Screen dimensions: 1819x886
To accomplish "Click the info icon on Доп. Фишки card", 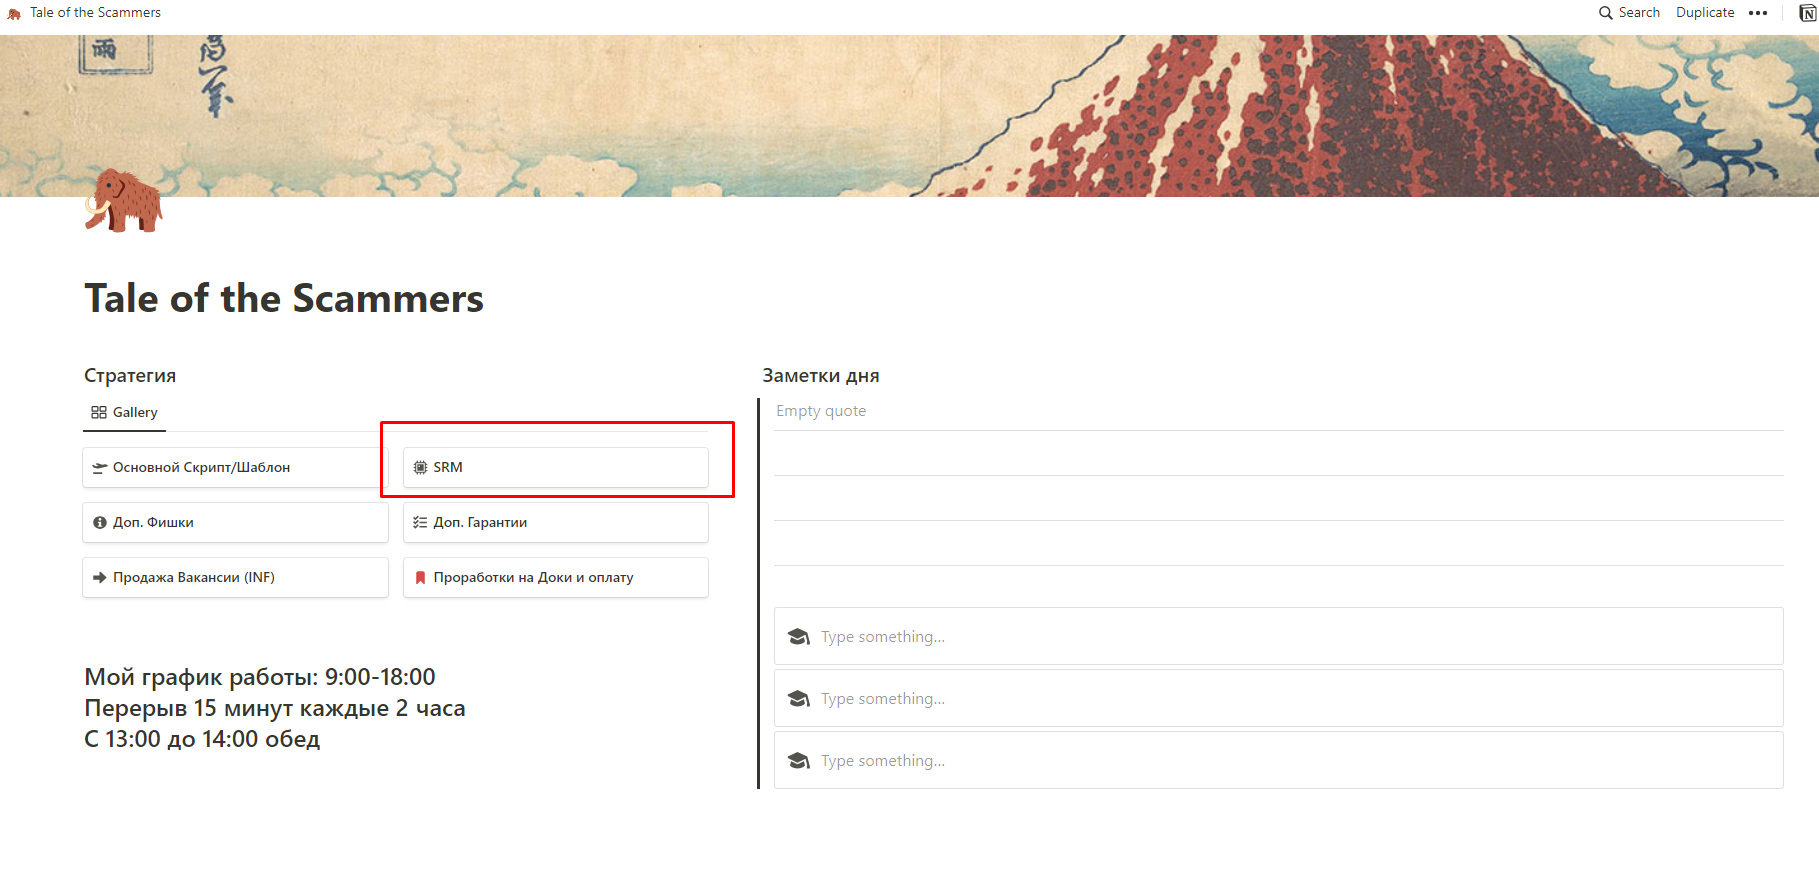I will coord(100,522).
